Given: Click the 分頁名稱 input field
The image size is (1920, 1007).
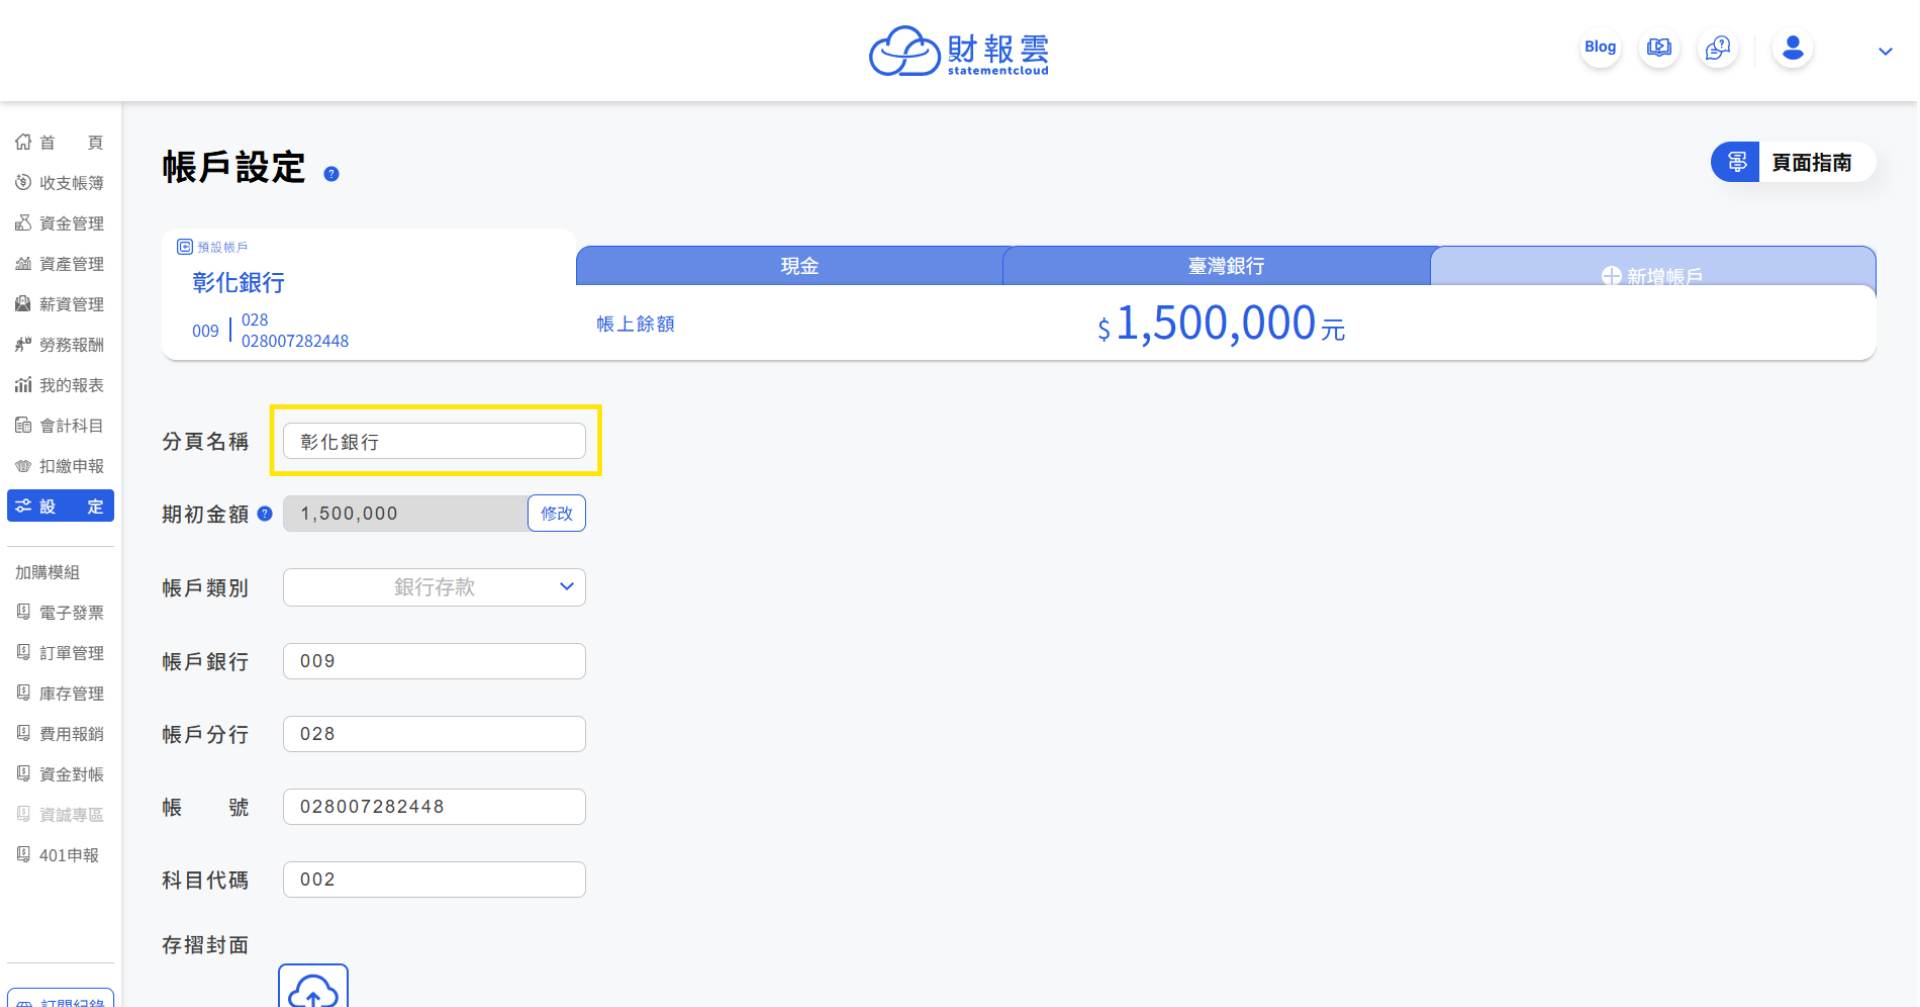Looking at the screenshot, I should click(434, 441).
